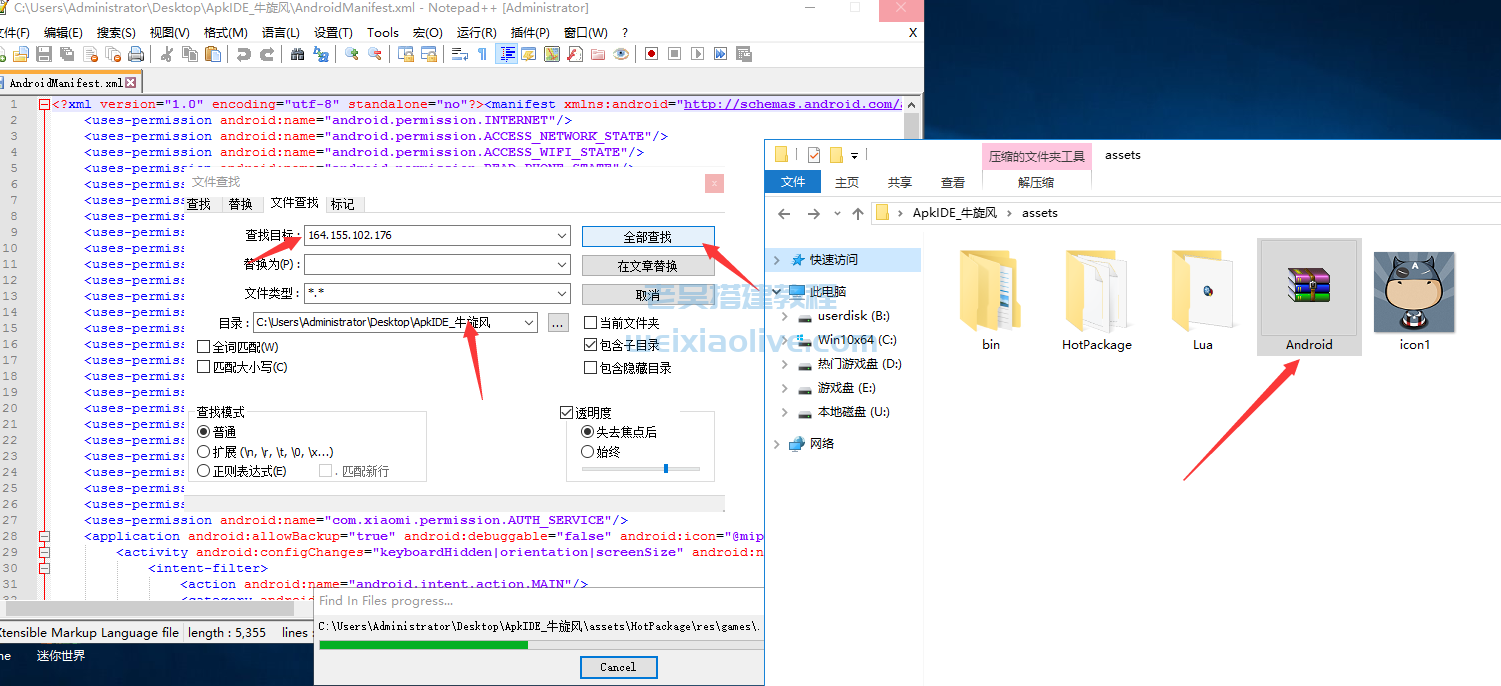Viewport: 1501px width, 686px height.
Task: Click the Zoom In magnifier icon
Action: point(352,54)
